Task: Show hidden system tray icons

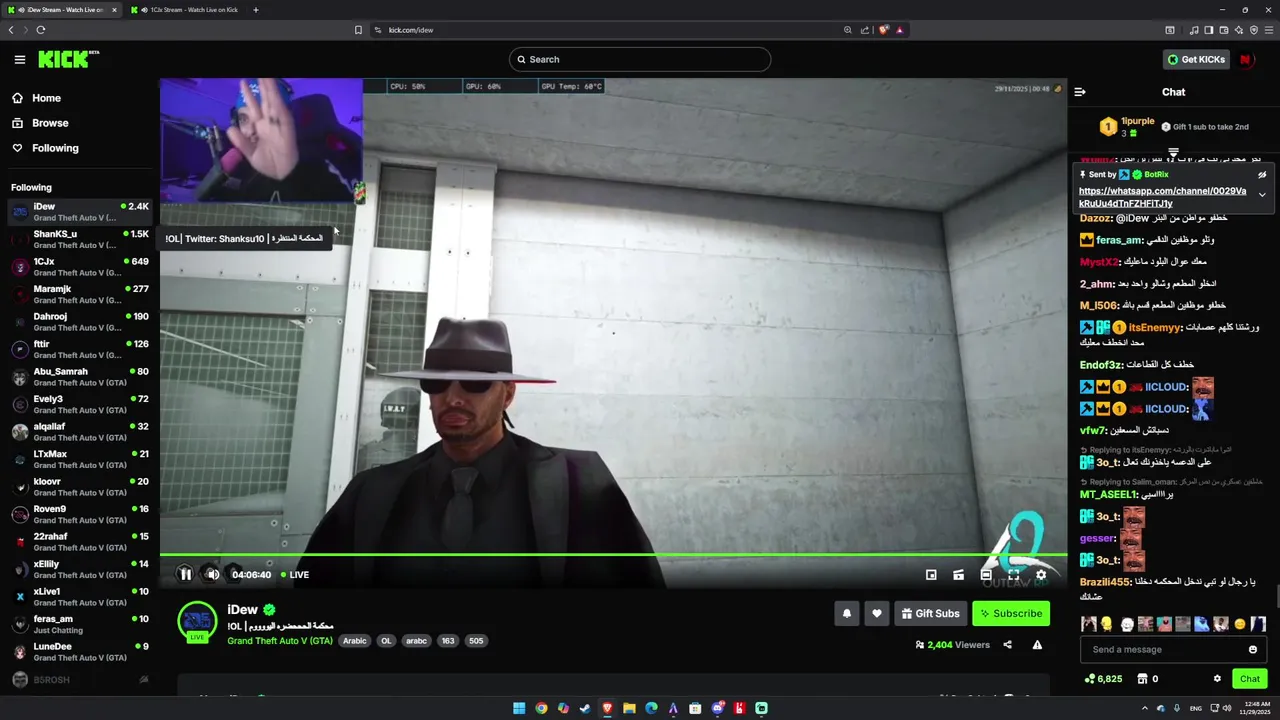Action: pos(1145,708)
